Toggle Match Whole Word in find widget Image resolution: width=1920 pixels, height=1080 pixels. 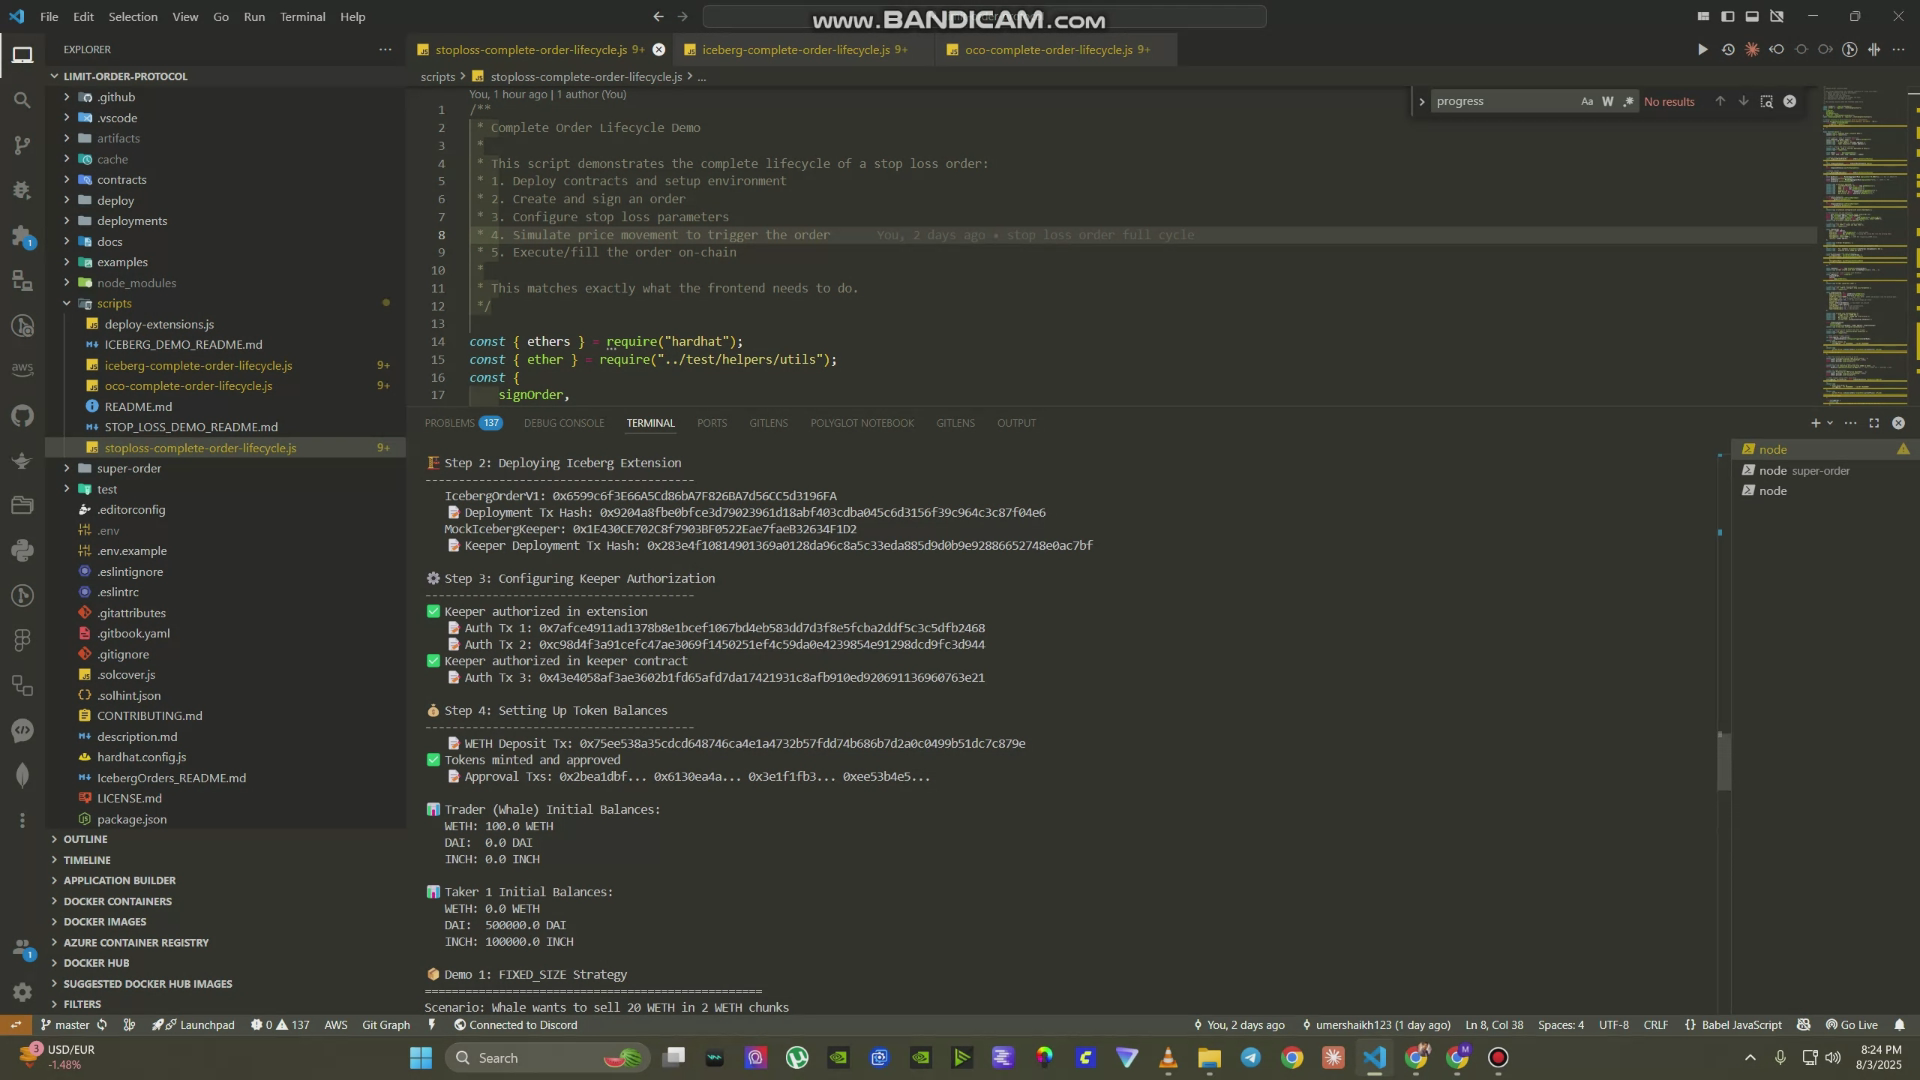(x=1607, y=101)
